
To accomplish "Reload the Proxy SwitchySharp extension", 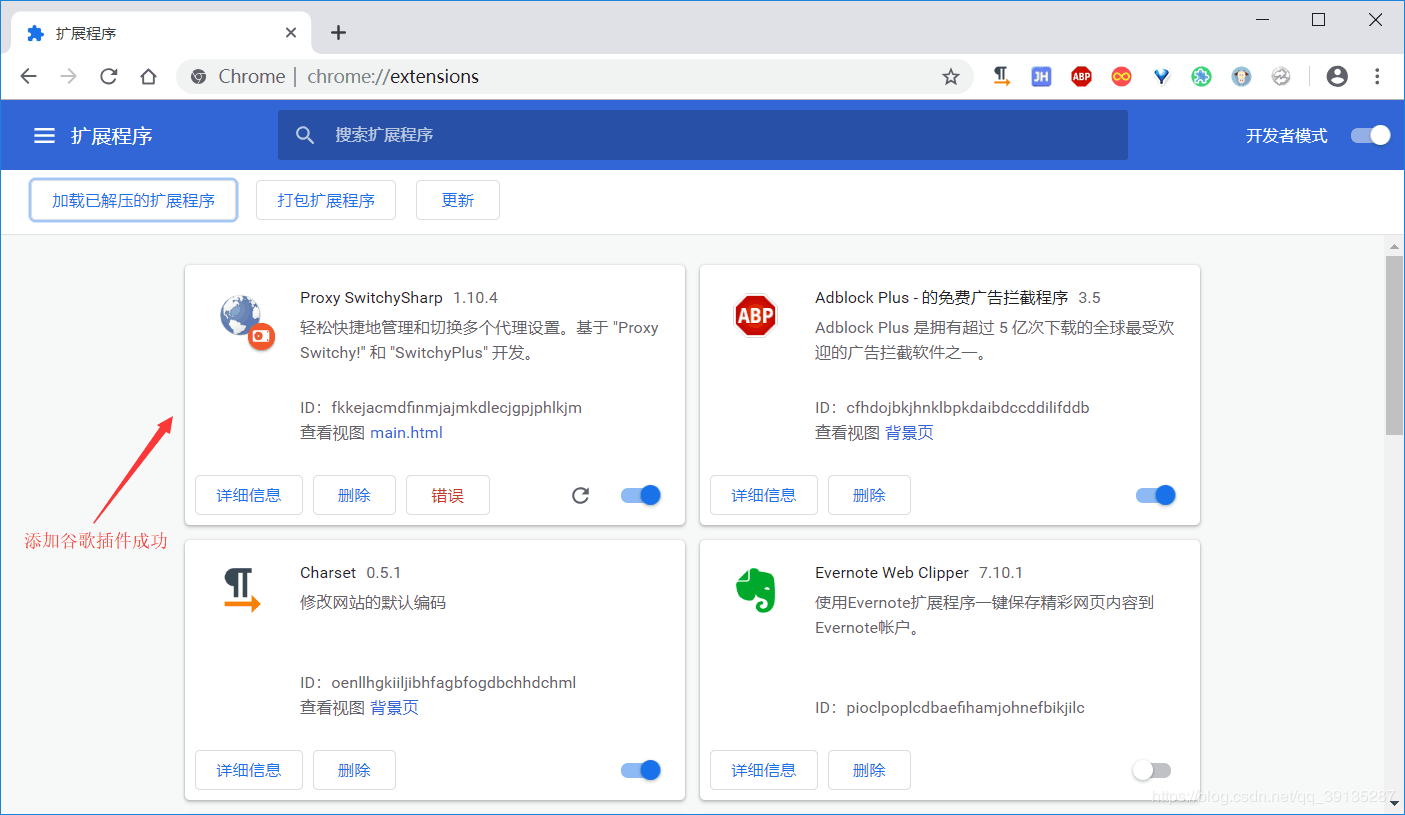I will pyautogui.click(x=580, y=494).
